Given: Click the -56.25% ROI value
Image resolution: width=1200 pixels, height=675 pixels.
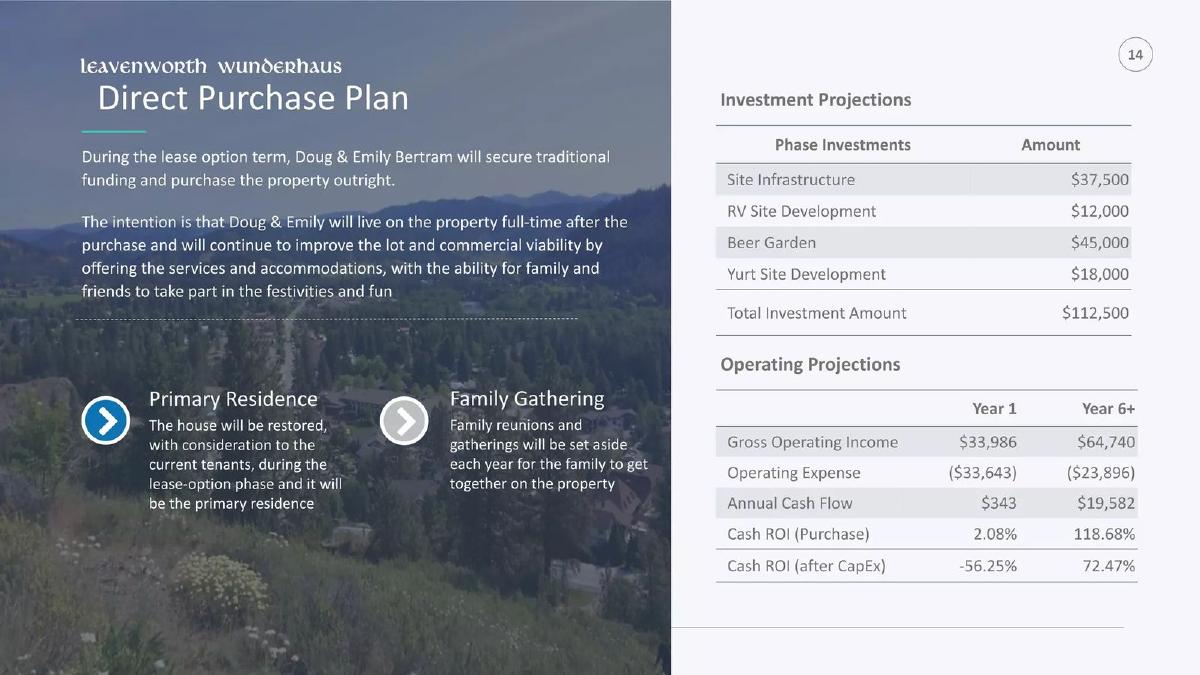Looking at the screenshot, I should point(988,567).
